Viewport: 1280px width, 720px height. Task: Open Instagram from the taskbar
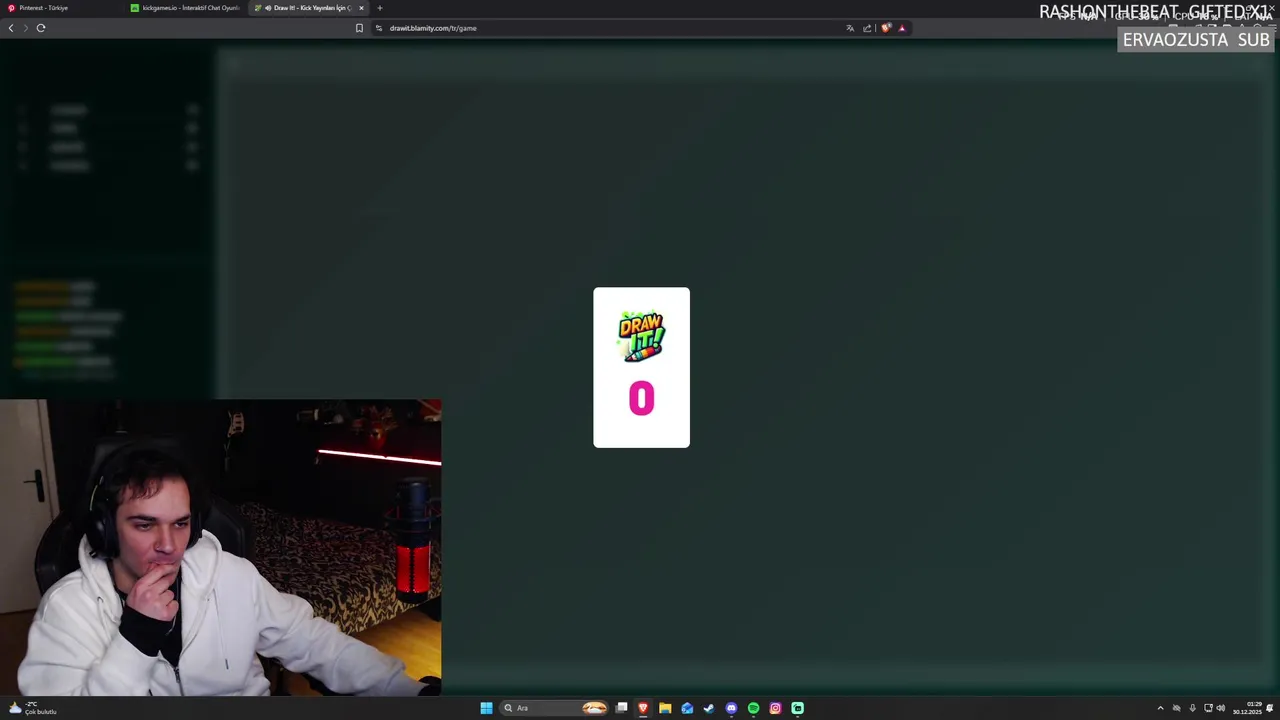click(775, 708)
